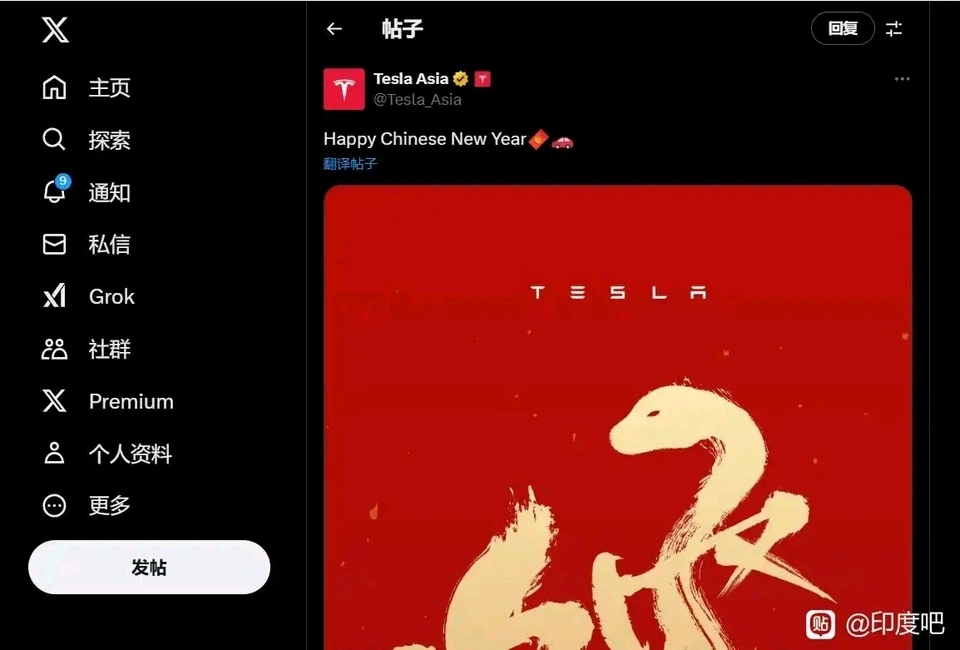
Task: Click 翻译帖子 translate post link
Action: click(x=350, y=163)
